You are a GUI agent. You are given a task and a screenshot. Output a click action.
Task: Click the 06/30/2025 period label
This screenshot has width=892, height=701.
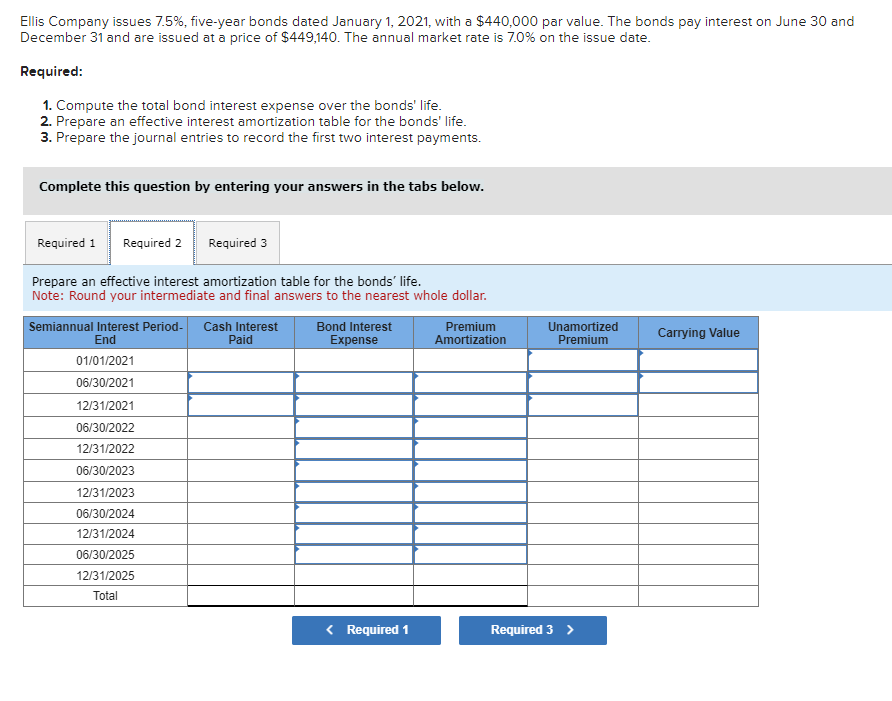click(105, 555)
